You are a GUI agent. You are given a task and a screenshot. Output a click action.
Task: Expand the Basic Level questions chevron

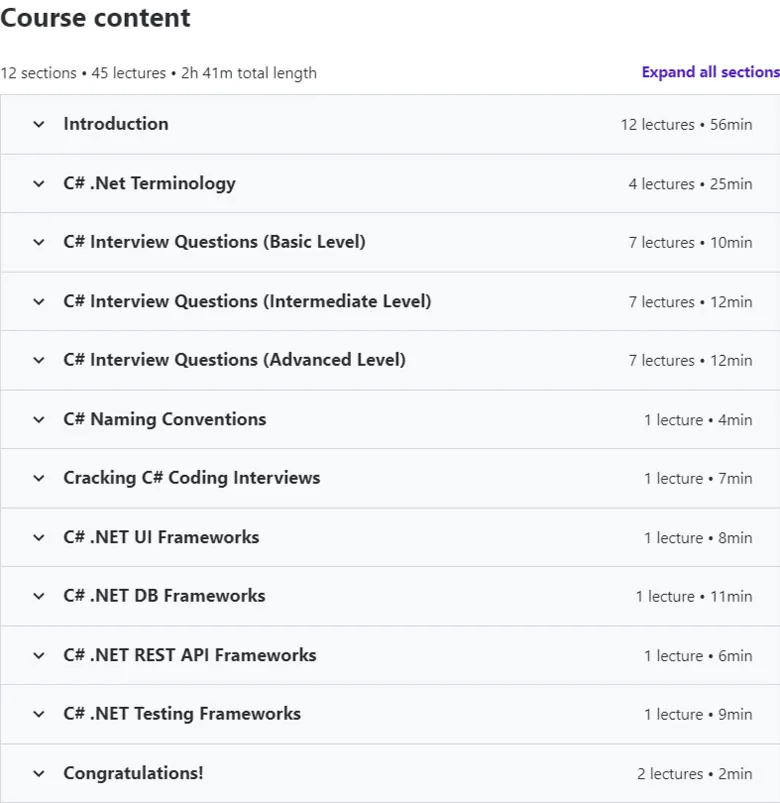tap(38, 242)
